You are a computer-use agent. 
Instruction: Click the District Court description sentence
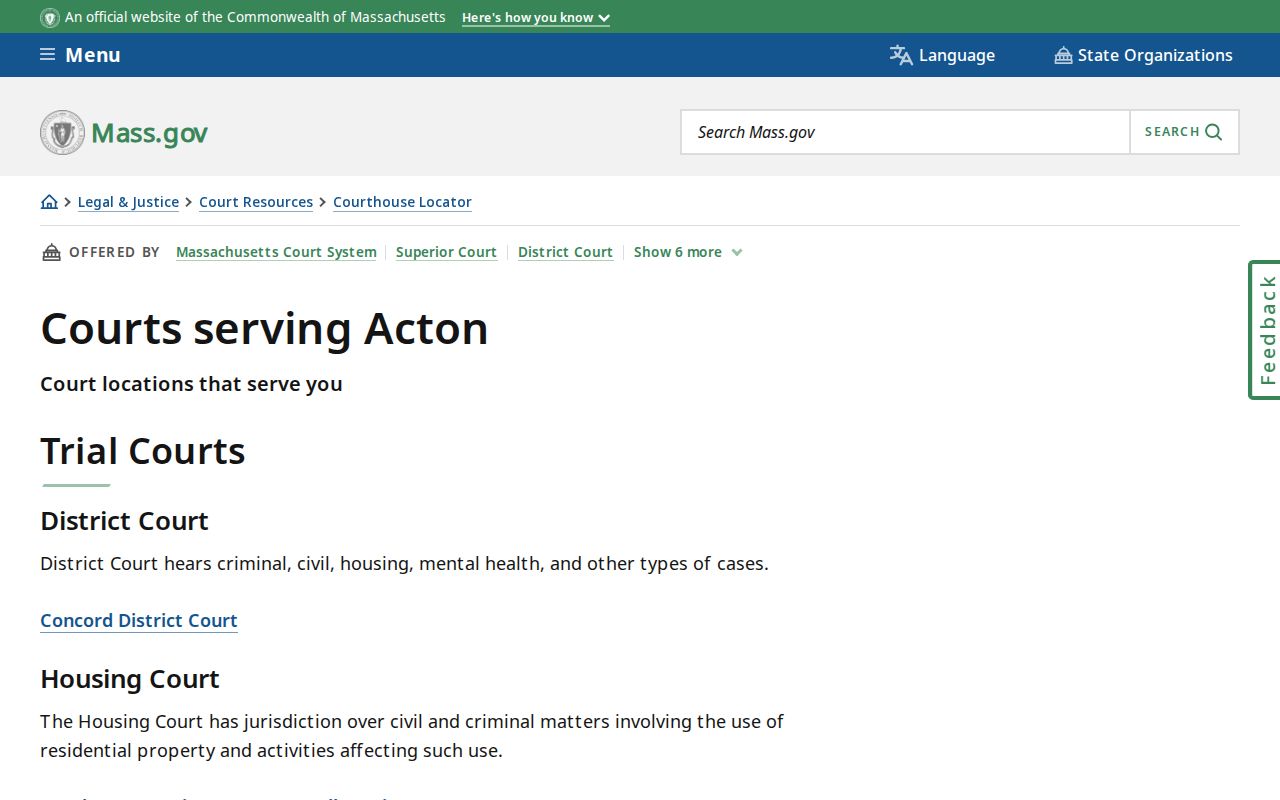404,564
